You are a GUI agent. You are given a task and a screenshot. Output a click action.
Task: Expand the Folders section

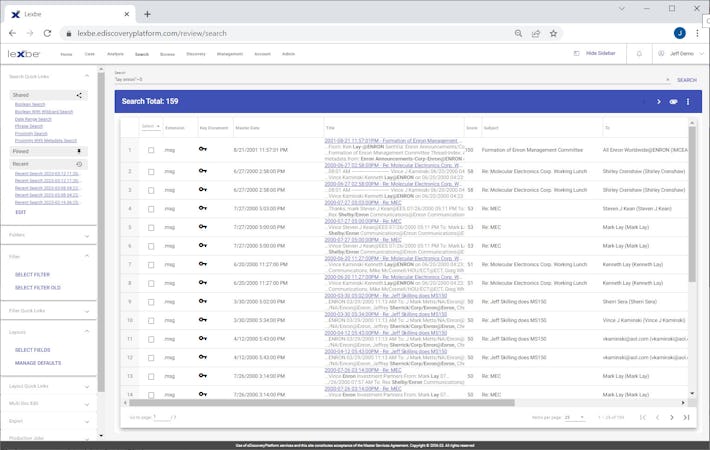[x=87, y=236]
